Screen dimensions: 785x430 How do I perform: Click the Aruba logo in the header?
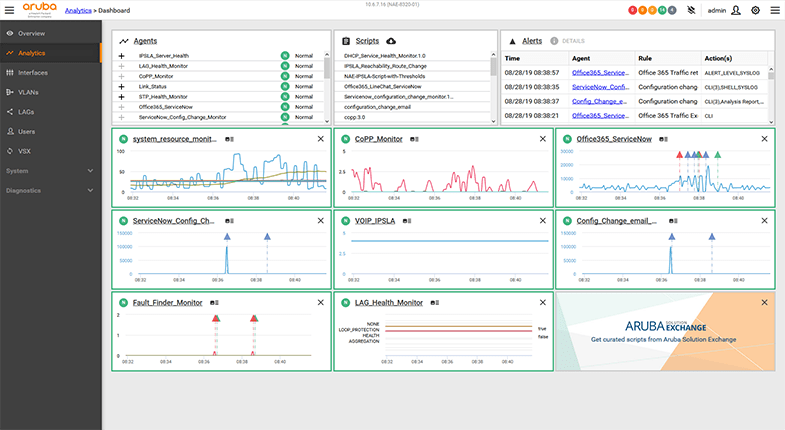pyautogui.click(x=40, y=10)
